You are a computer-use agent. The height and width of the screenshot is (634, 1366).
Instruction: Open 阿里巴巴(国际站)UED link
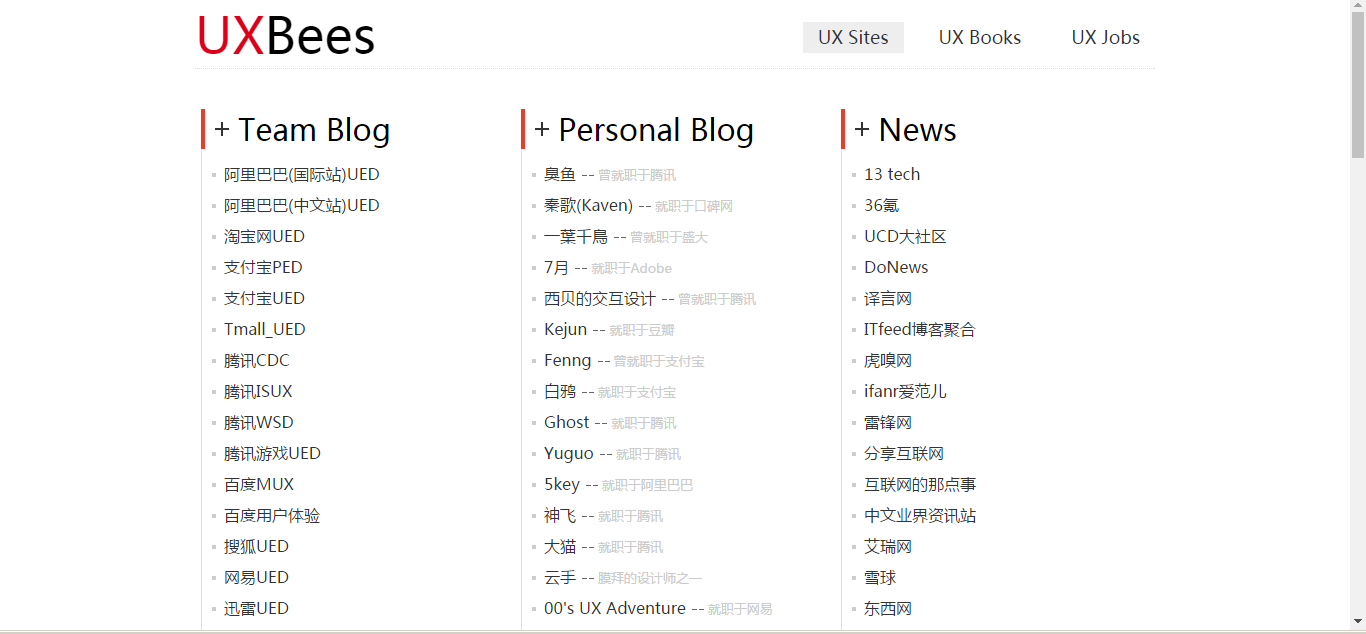302,174
